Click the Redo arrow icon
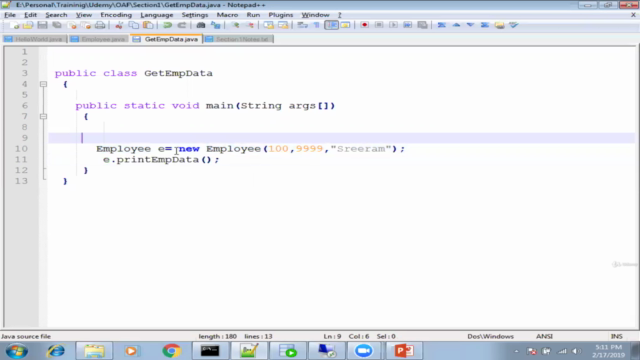The height and width of the screenshot is (360, 640). point(182,25)
